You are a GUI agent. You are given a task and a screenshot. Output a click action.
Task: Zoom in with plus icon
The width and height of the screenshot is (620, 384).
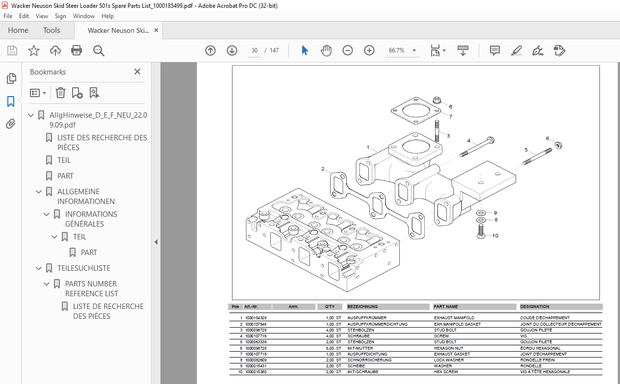tap(369, 51)
